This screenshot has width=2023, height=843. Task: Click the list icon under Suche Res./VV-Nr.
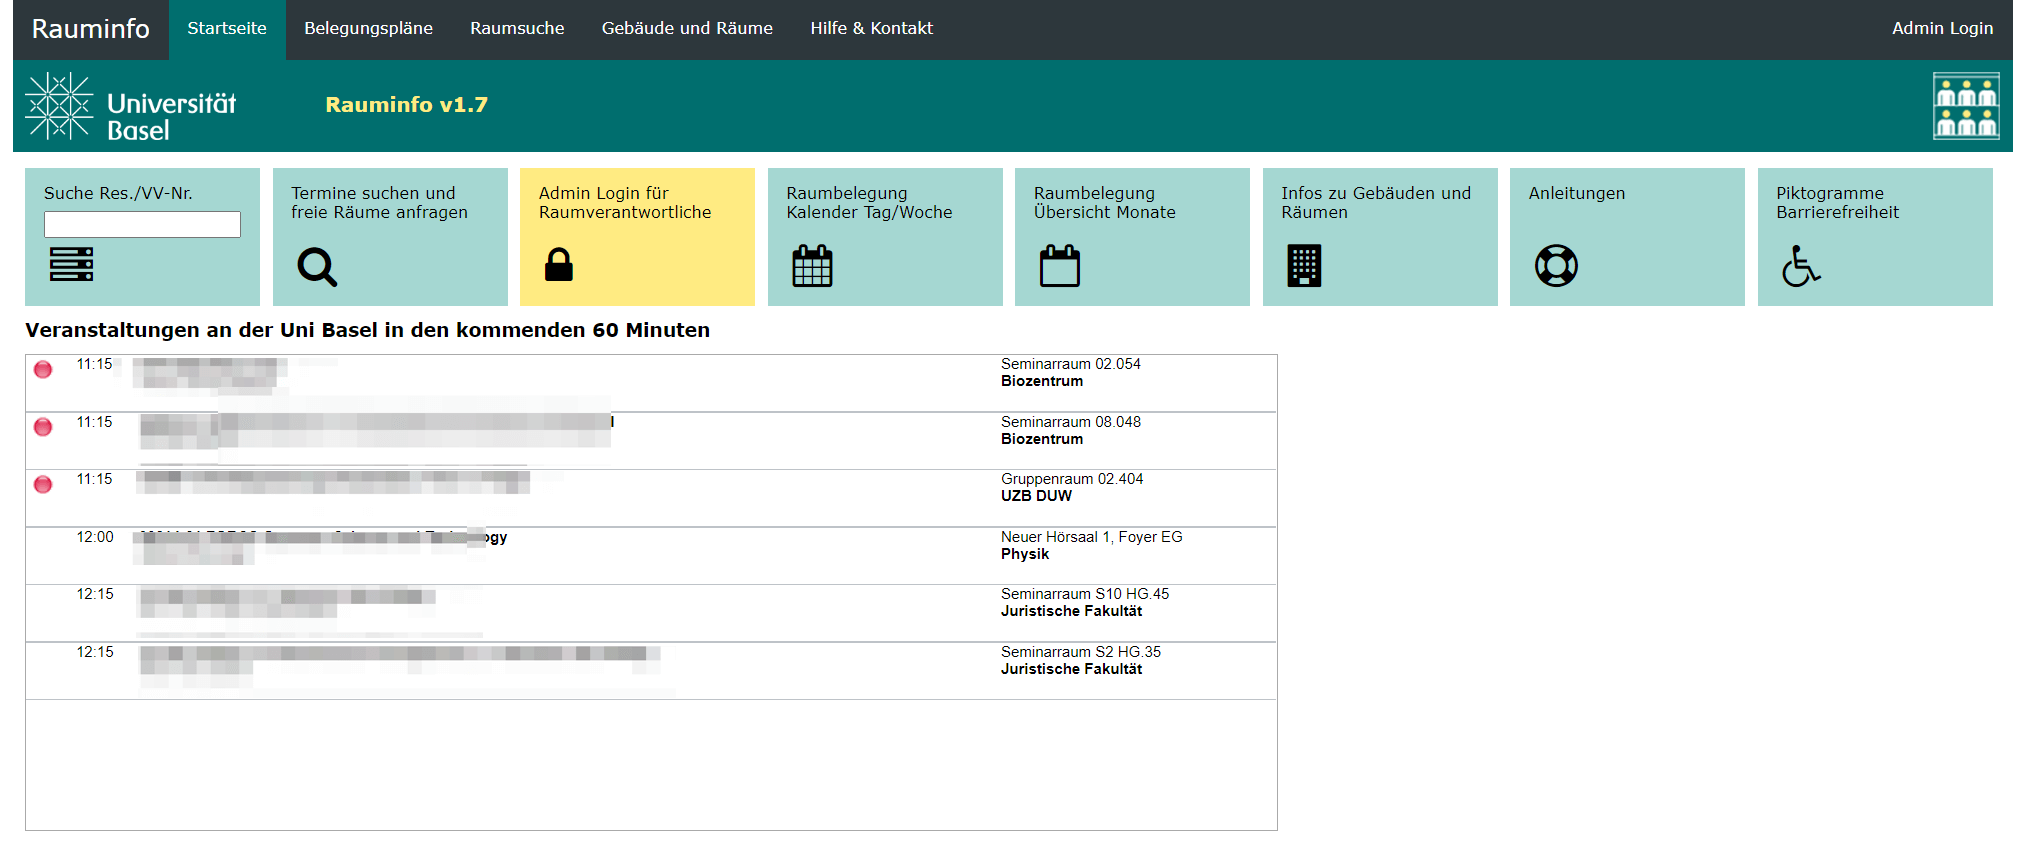[71, 264]
